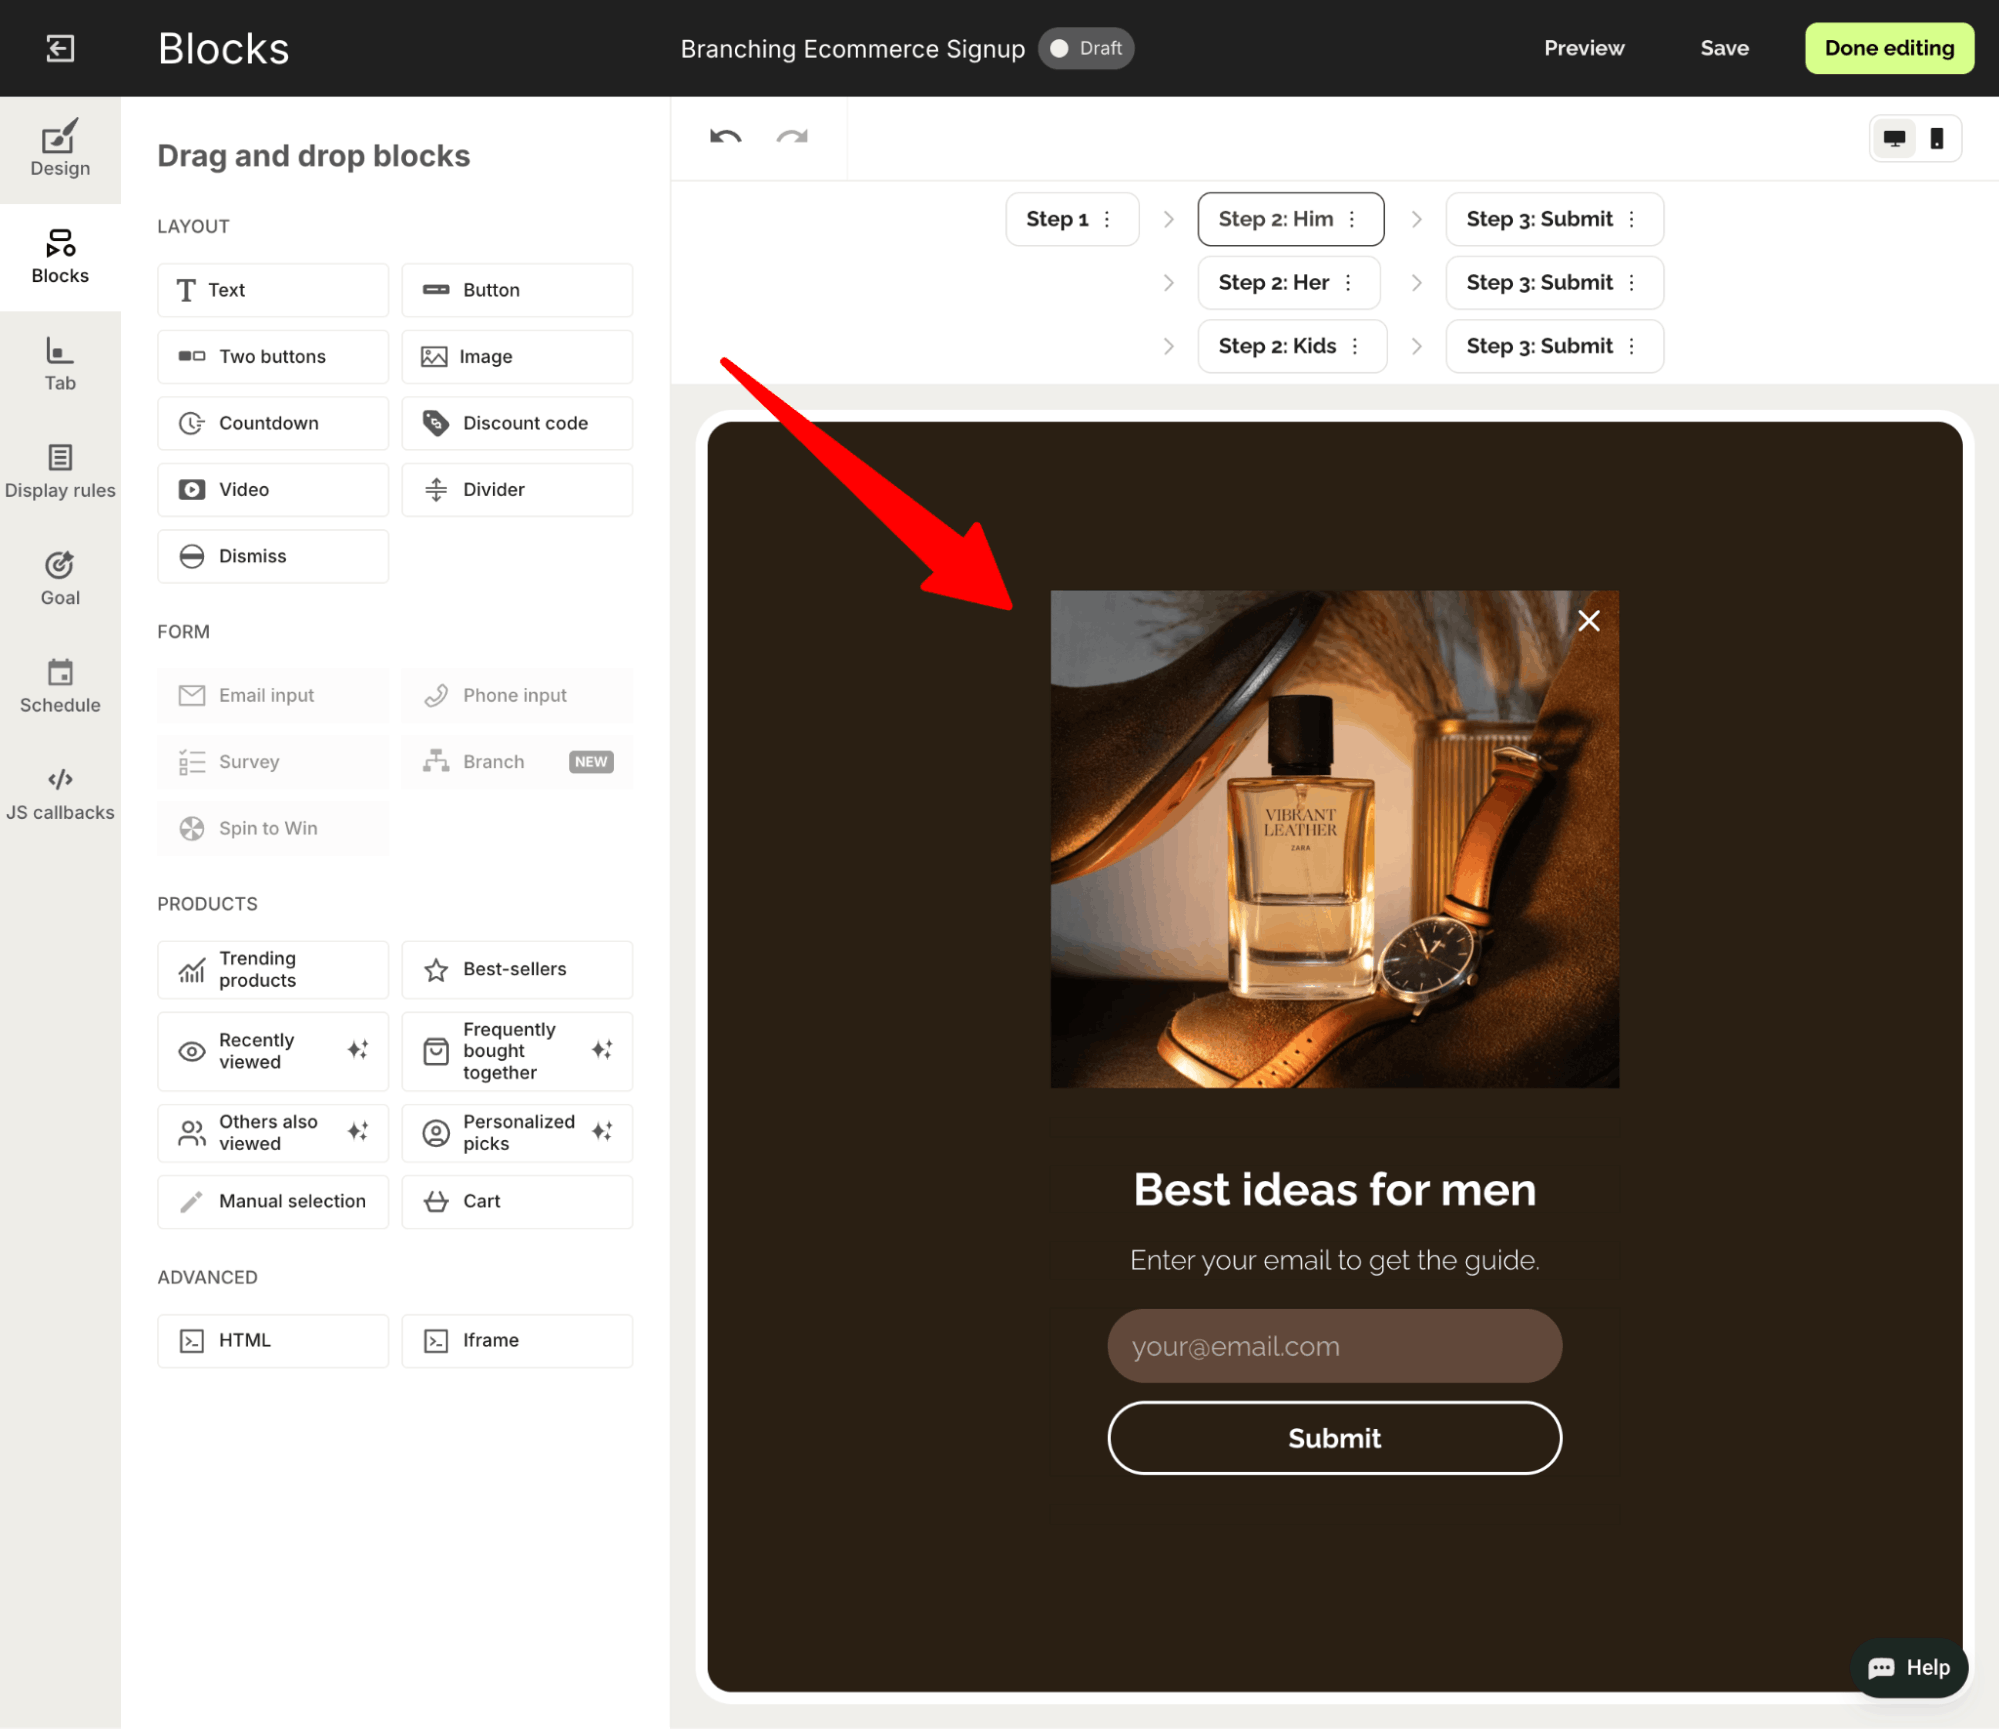Open the Step 1 three-dot menu

tap(1107, 219)
